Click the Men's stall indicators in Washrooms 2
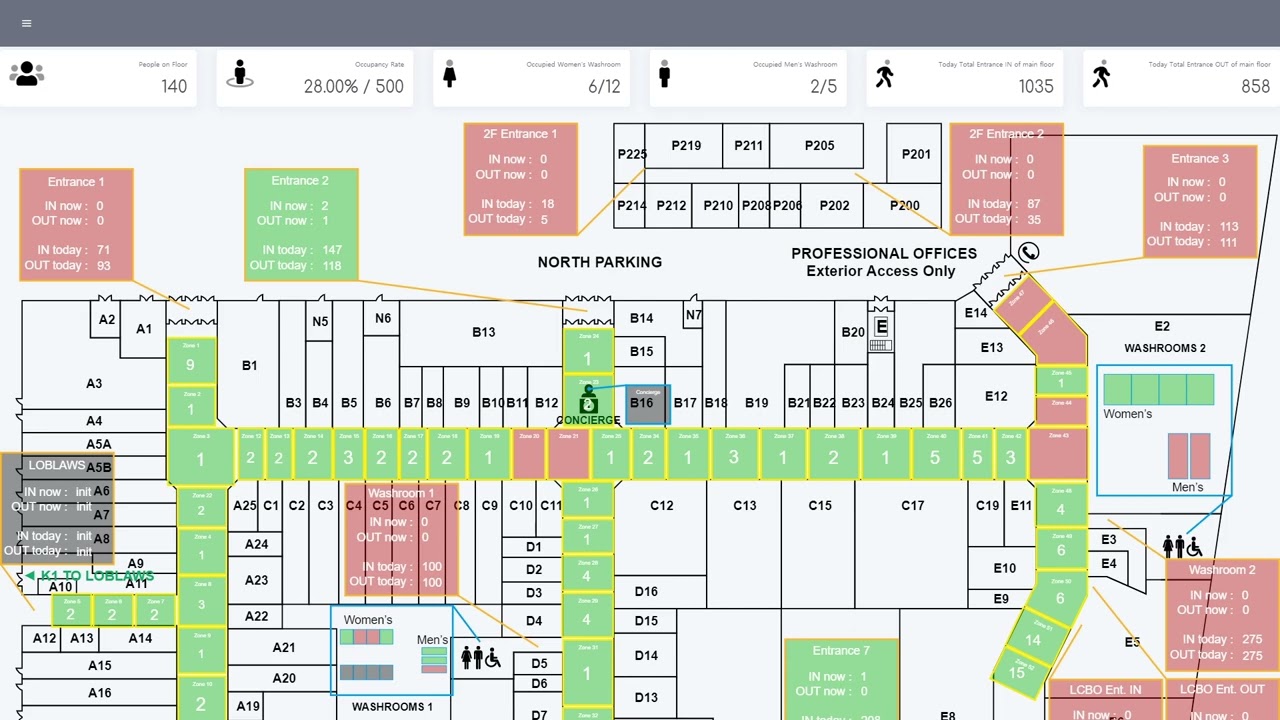This screenshot has width=1280, height=720. [x=1189, y=456]
